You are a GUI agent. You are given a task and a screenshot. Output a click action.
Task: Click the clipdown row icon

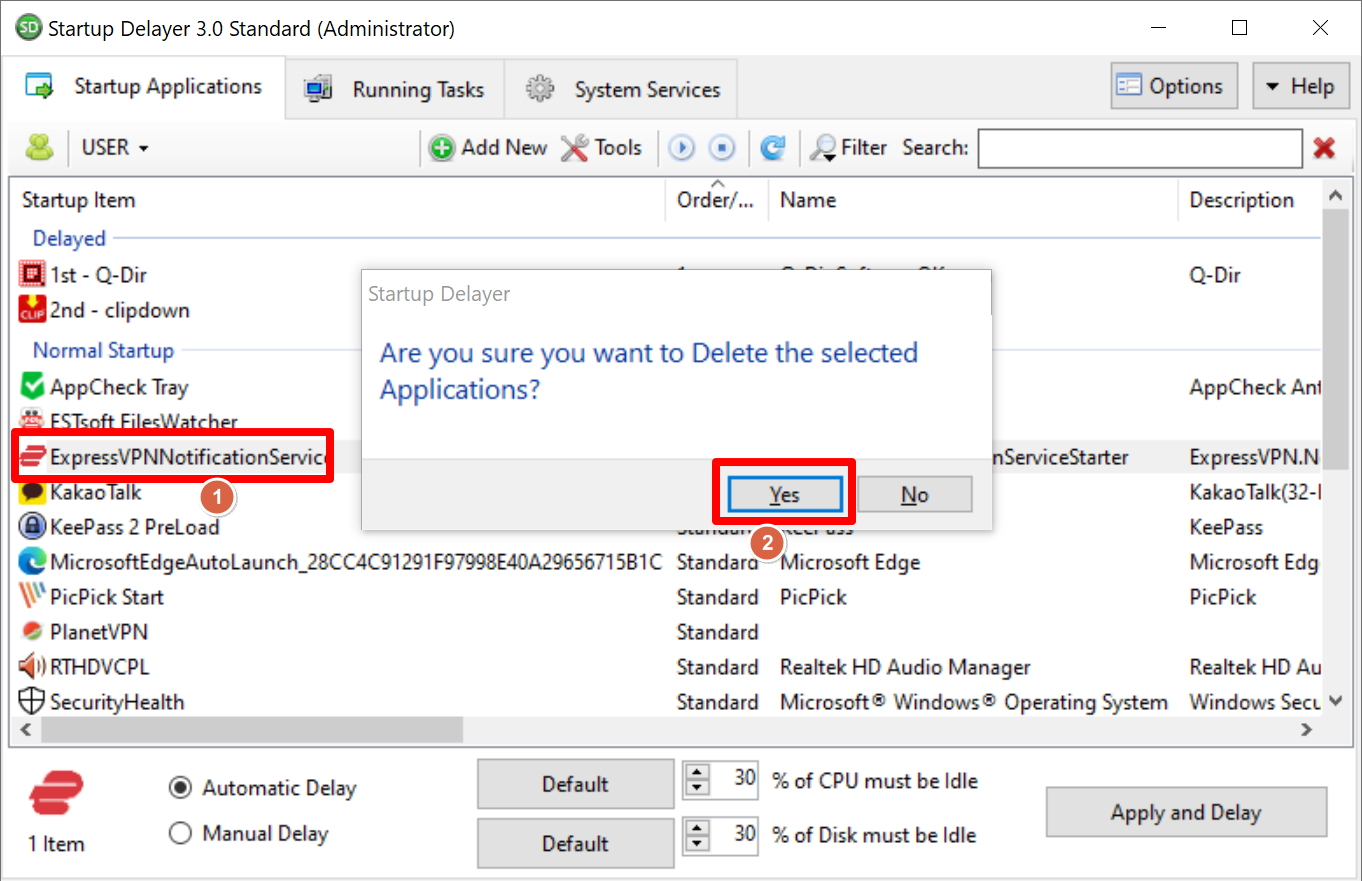click(33, 310)
